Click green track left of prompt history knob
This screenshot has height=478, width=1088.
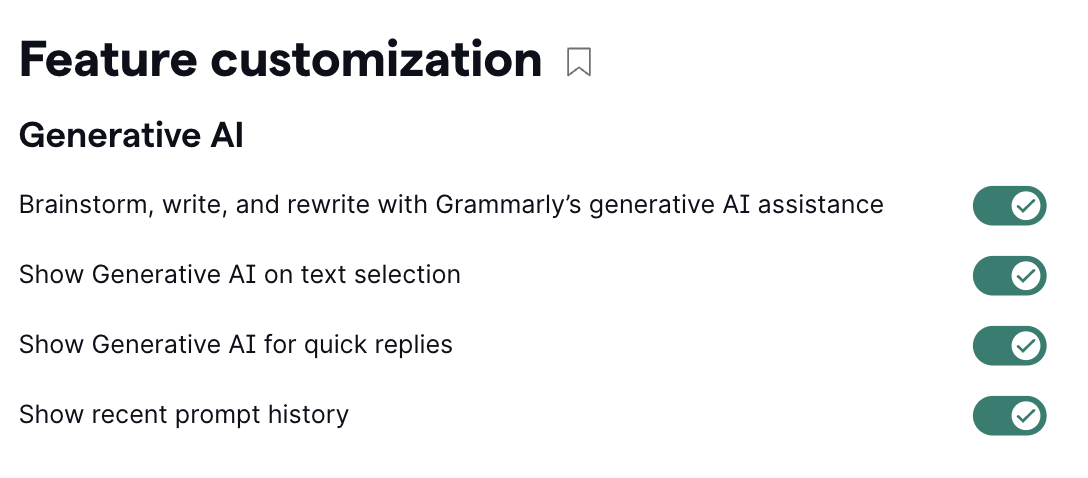click(x=991, y=416)
